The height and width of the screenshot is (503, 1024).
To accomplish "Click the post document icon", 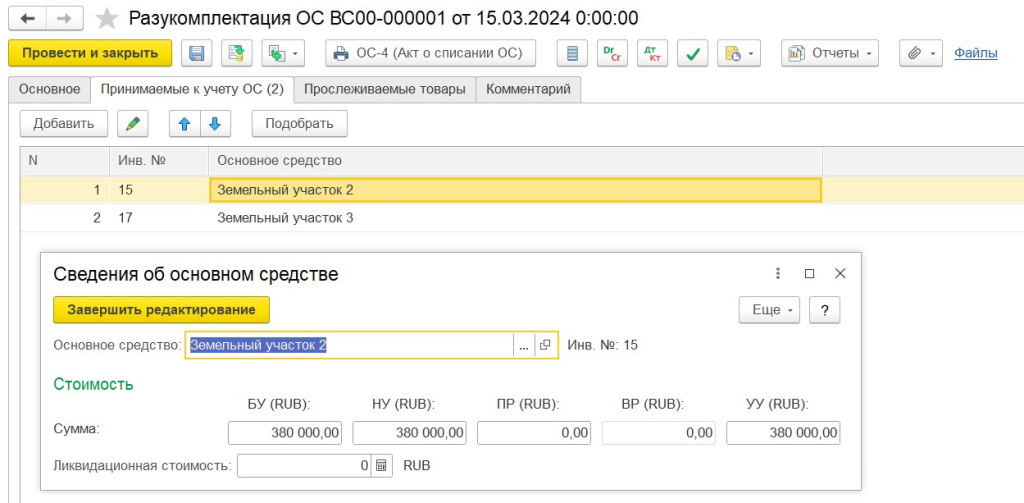I will coord(237,53).
